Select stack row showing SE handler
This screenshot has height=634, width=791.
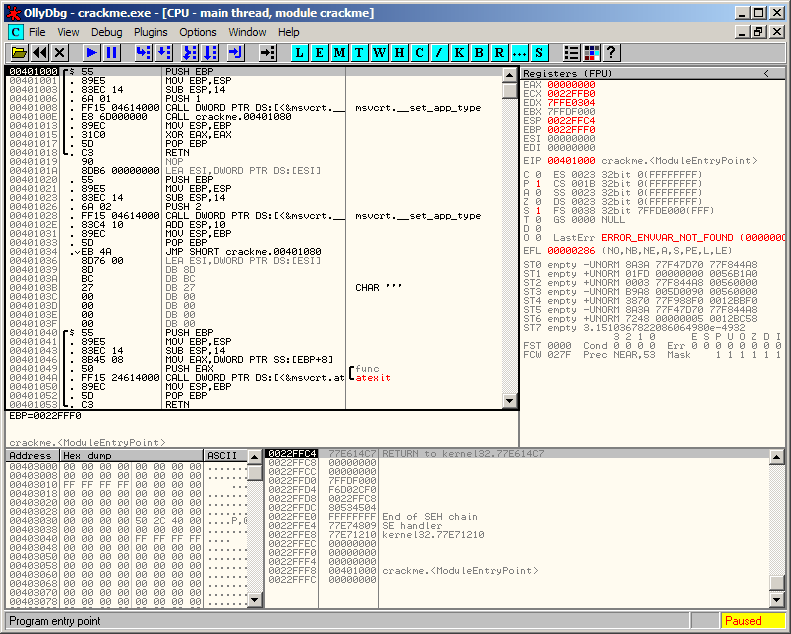pyautogui.click(x=518, y=526)
